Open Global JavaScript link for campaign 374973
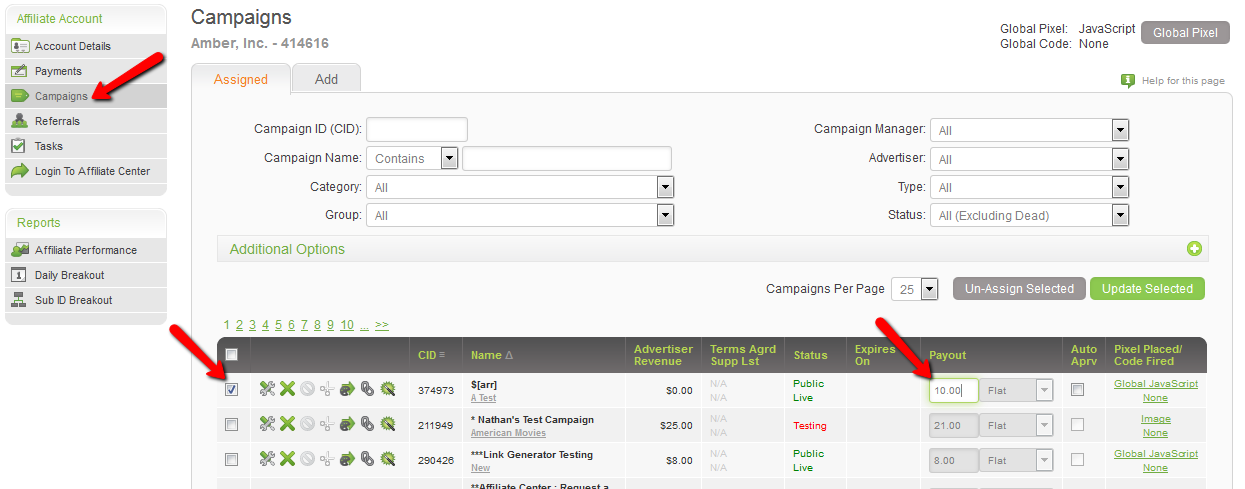This screenshot has height=489, width=1245. click(x=1155, y=384)
